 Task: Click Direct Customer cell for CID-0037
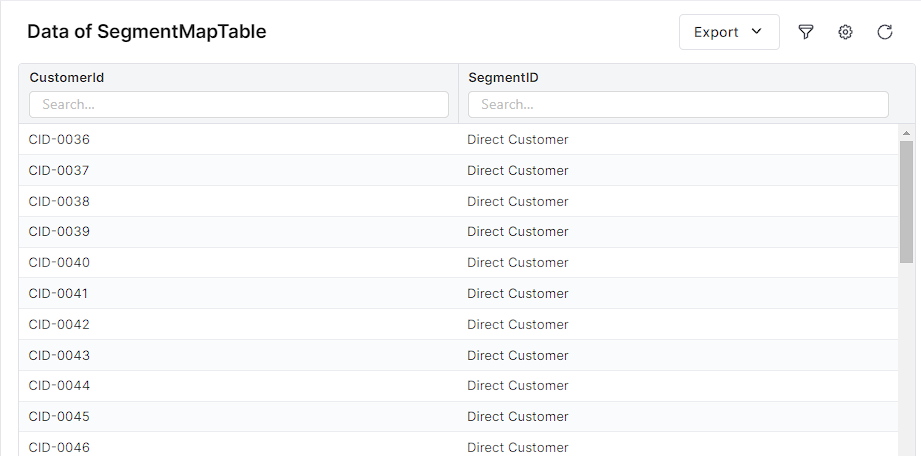(517, 170)
